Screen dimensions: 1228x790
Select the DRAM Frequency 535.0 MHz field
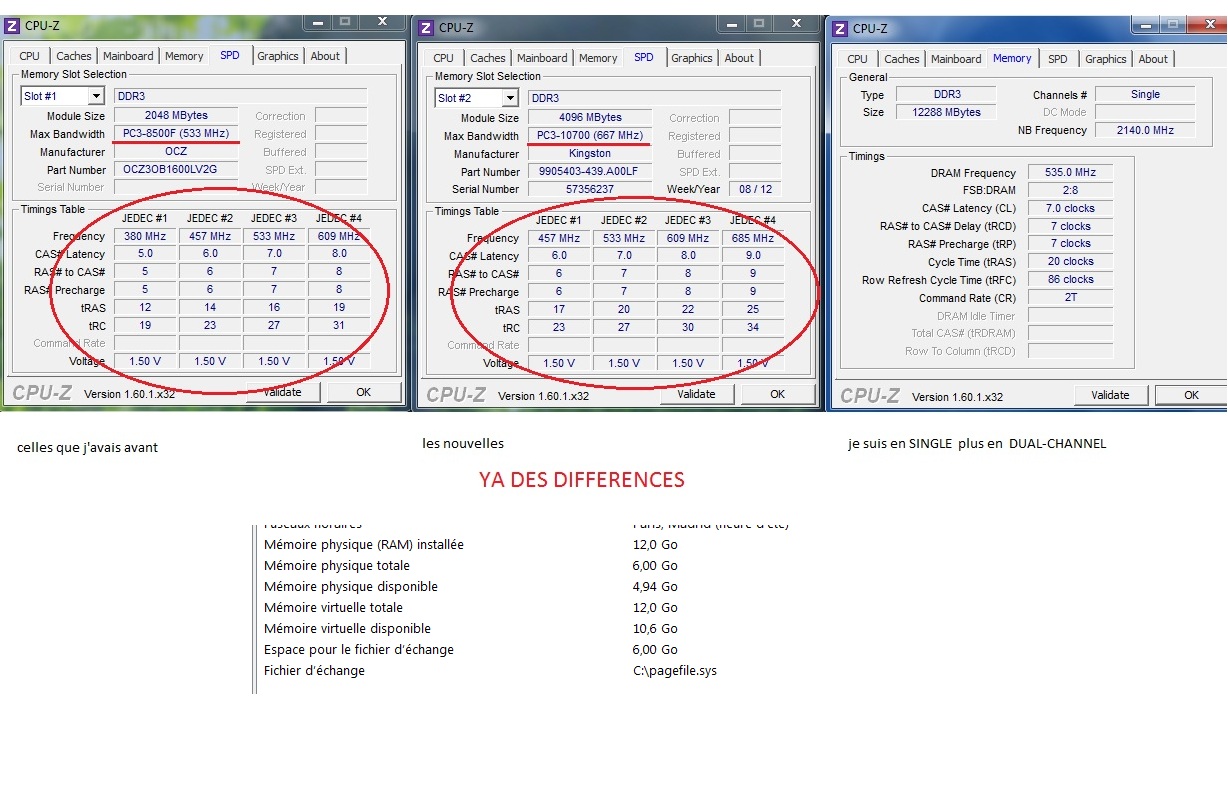click(x=1071, y=173)
